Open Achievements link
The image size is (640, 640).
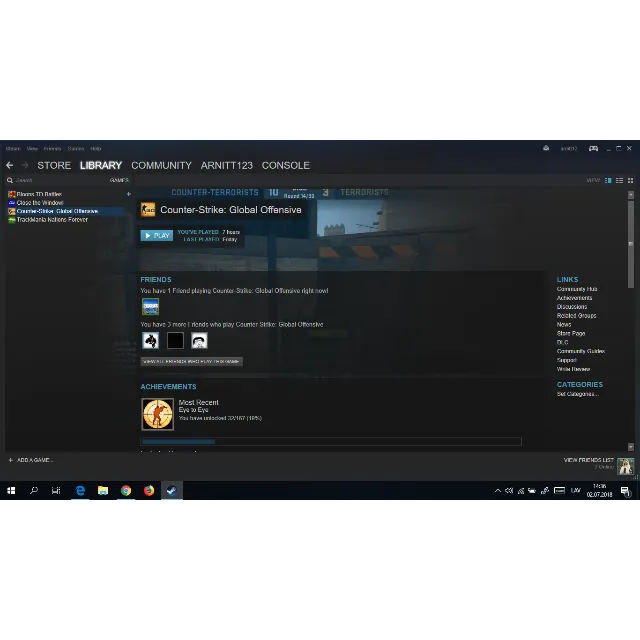pyautogui.click(x=574, y=298)
